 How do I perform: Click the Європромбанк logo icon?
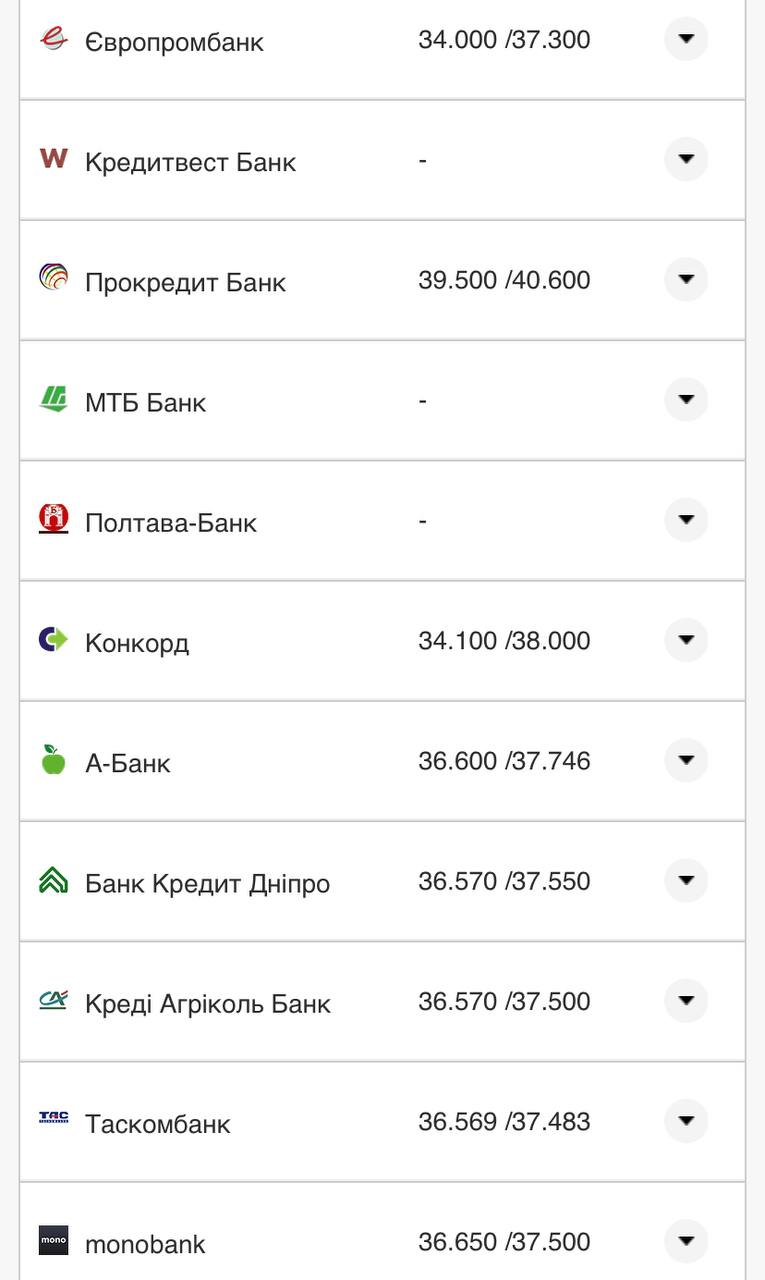[55, 40]
